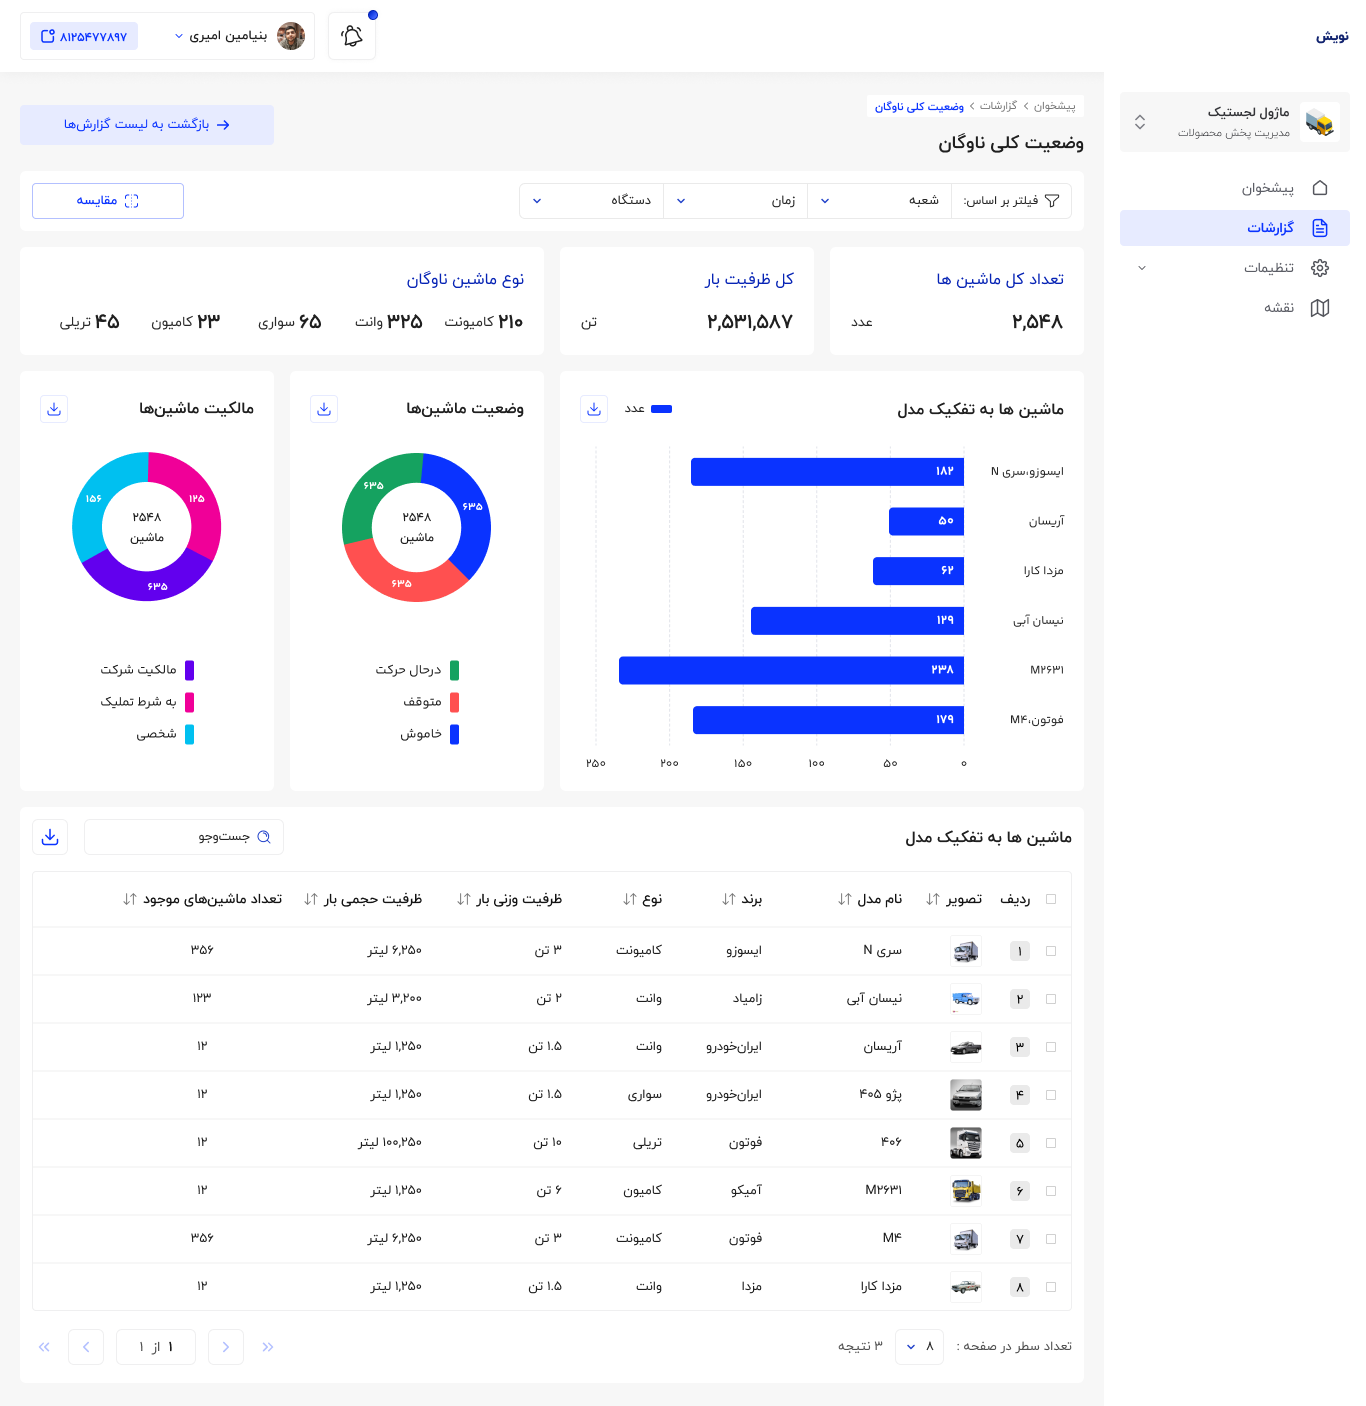Download the vehicle models table

coord(50,837)
